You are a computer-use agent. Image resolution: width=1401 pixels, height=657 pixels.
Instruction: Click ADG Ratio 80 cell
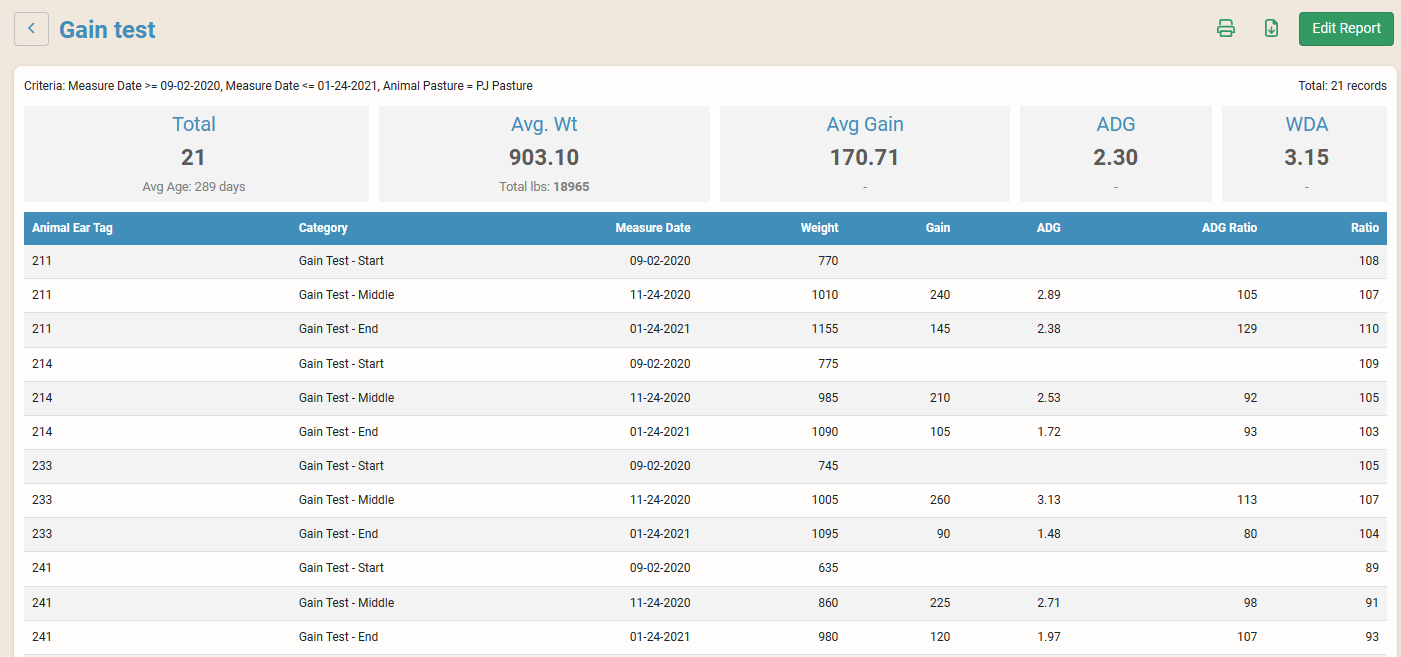(1250, 534)
